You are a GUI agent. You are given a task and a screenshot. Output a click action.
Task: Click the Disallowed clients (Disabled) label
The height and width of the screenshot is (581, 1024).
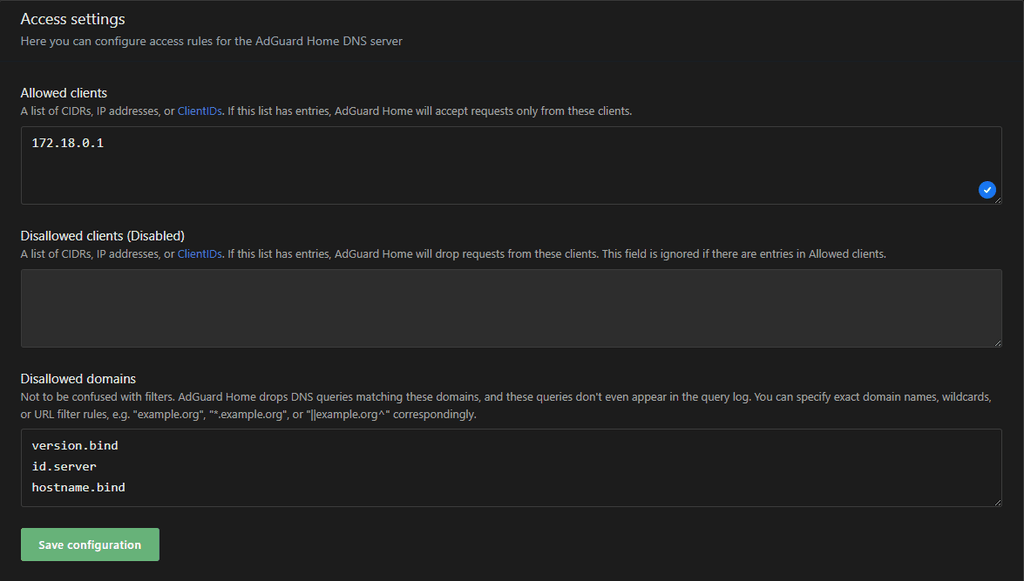pos(102,236)
